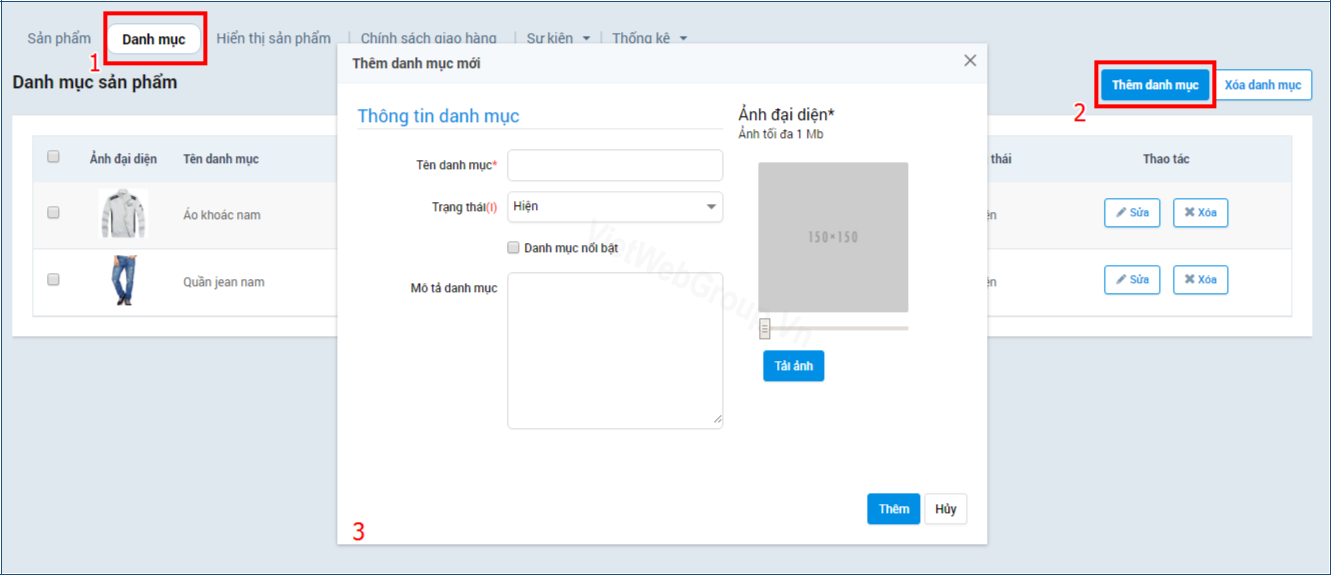Image resolution: width=1331 pixels, height=575 pixels.
Task: Tick the Danh mục nổi bật checkbox
Action: coord(514,247)
